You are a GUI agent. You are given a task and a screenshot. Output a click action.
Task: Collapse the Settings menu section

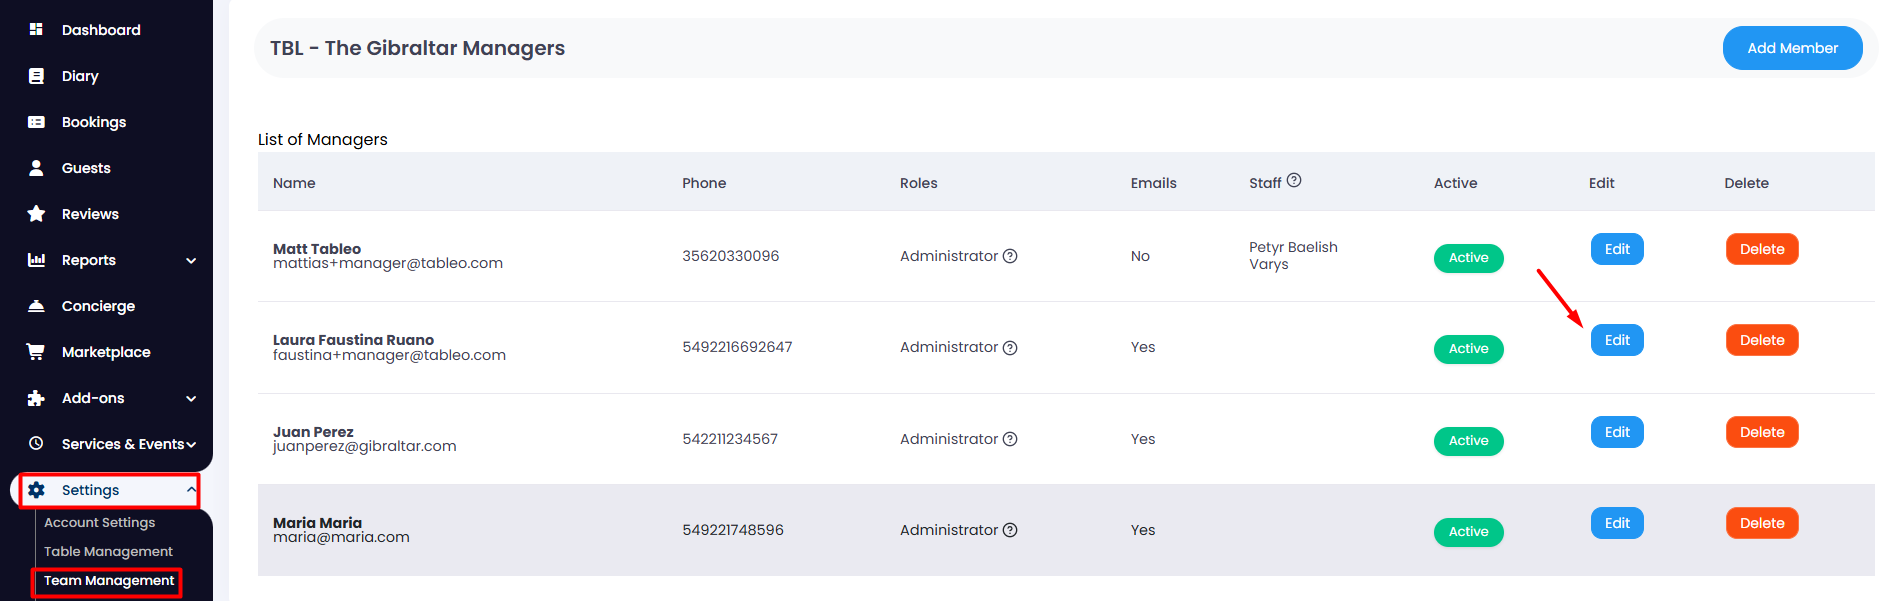click(x=190, y=490)
